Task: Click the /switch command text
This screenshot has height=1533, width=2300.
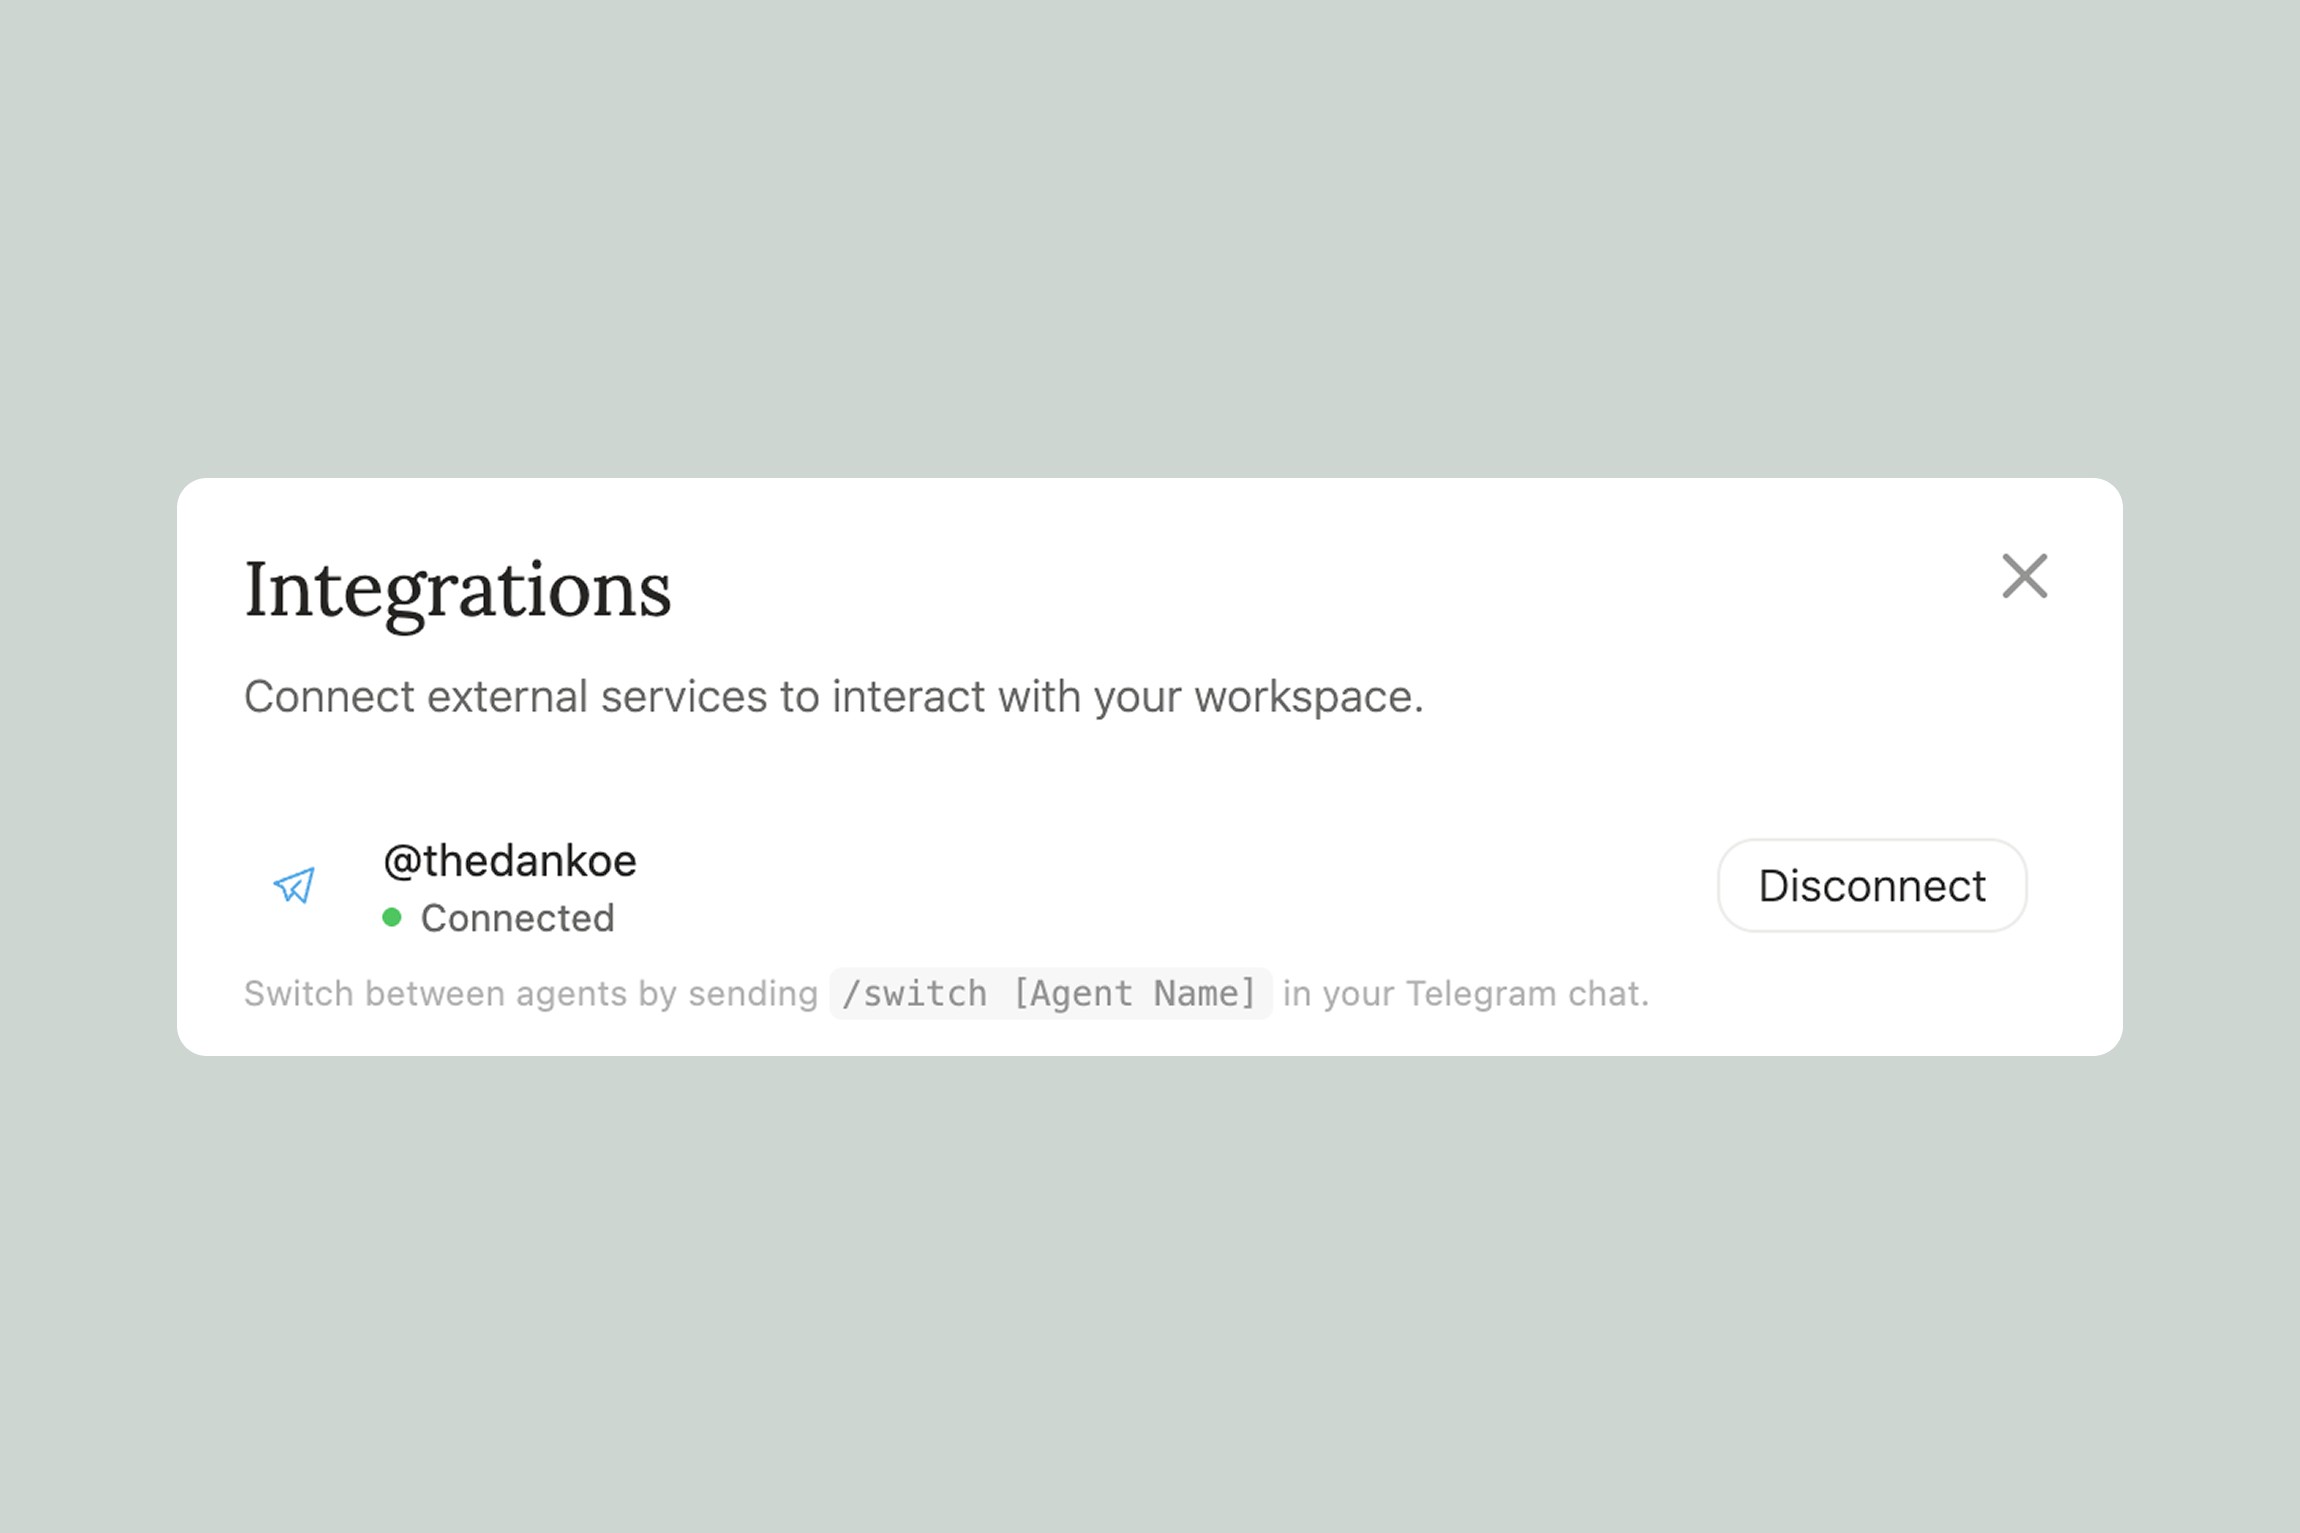Action: tap(914, 994)
